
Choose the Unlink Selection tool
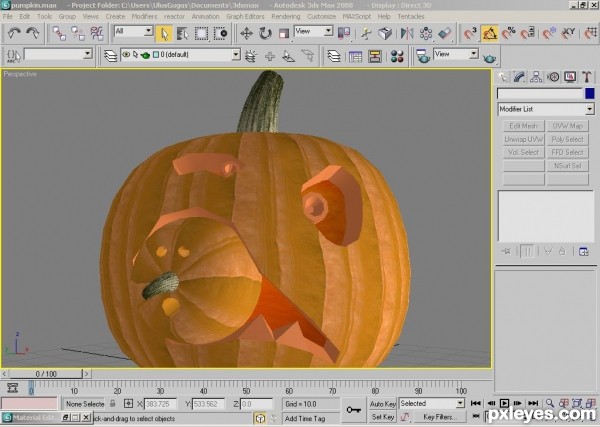pyautogui.click(x=78, y=33)
